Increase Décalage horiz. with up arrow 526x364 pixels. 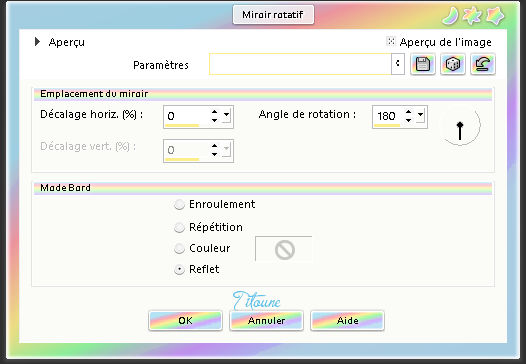tap(214, 112)
